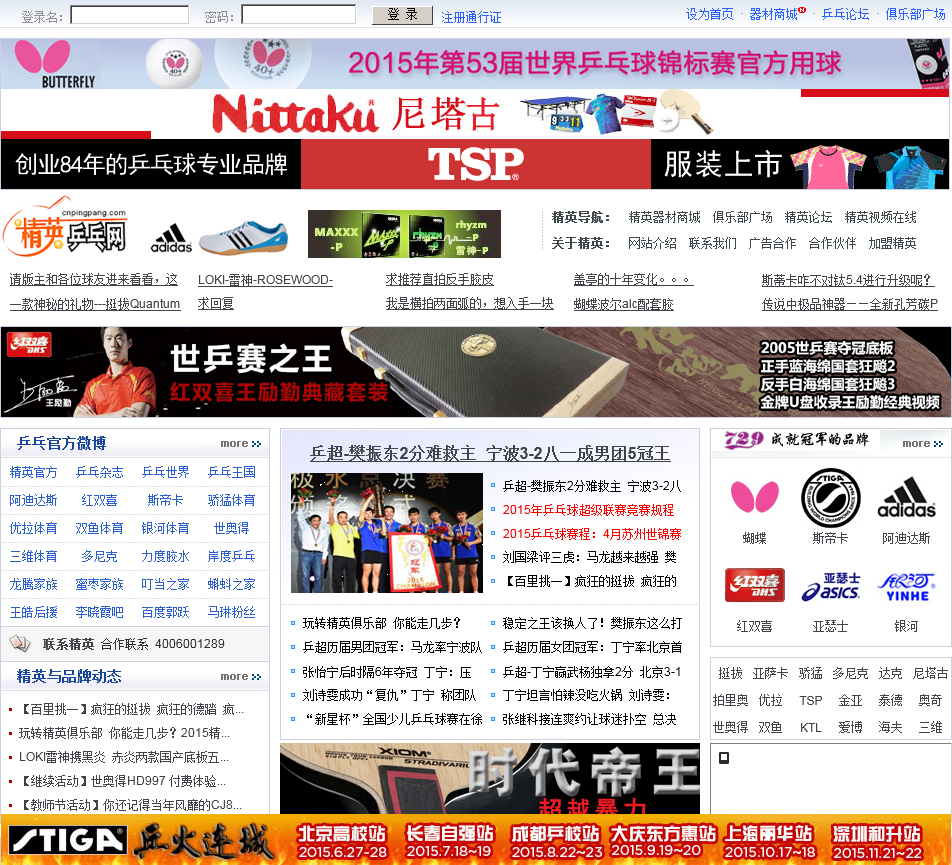
Task: Open headline 乒超-樊振东2分难救主 article
Action: tap(489, 453)
